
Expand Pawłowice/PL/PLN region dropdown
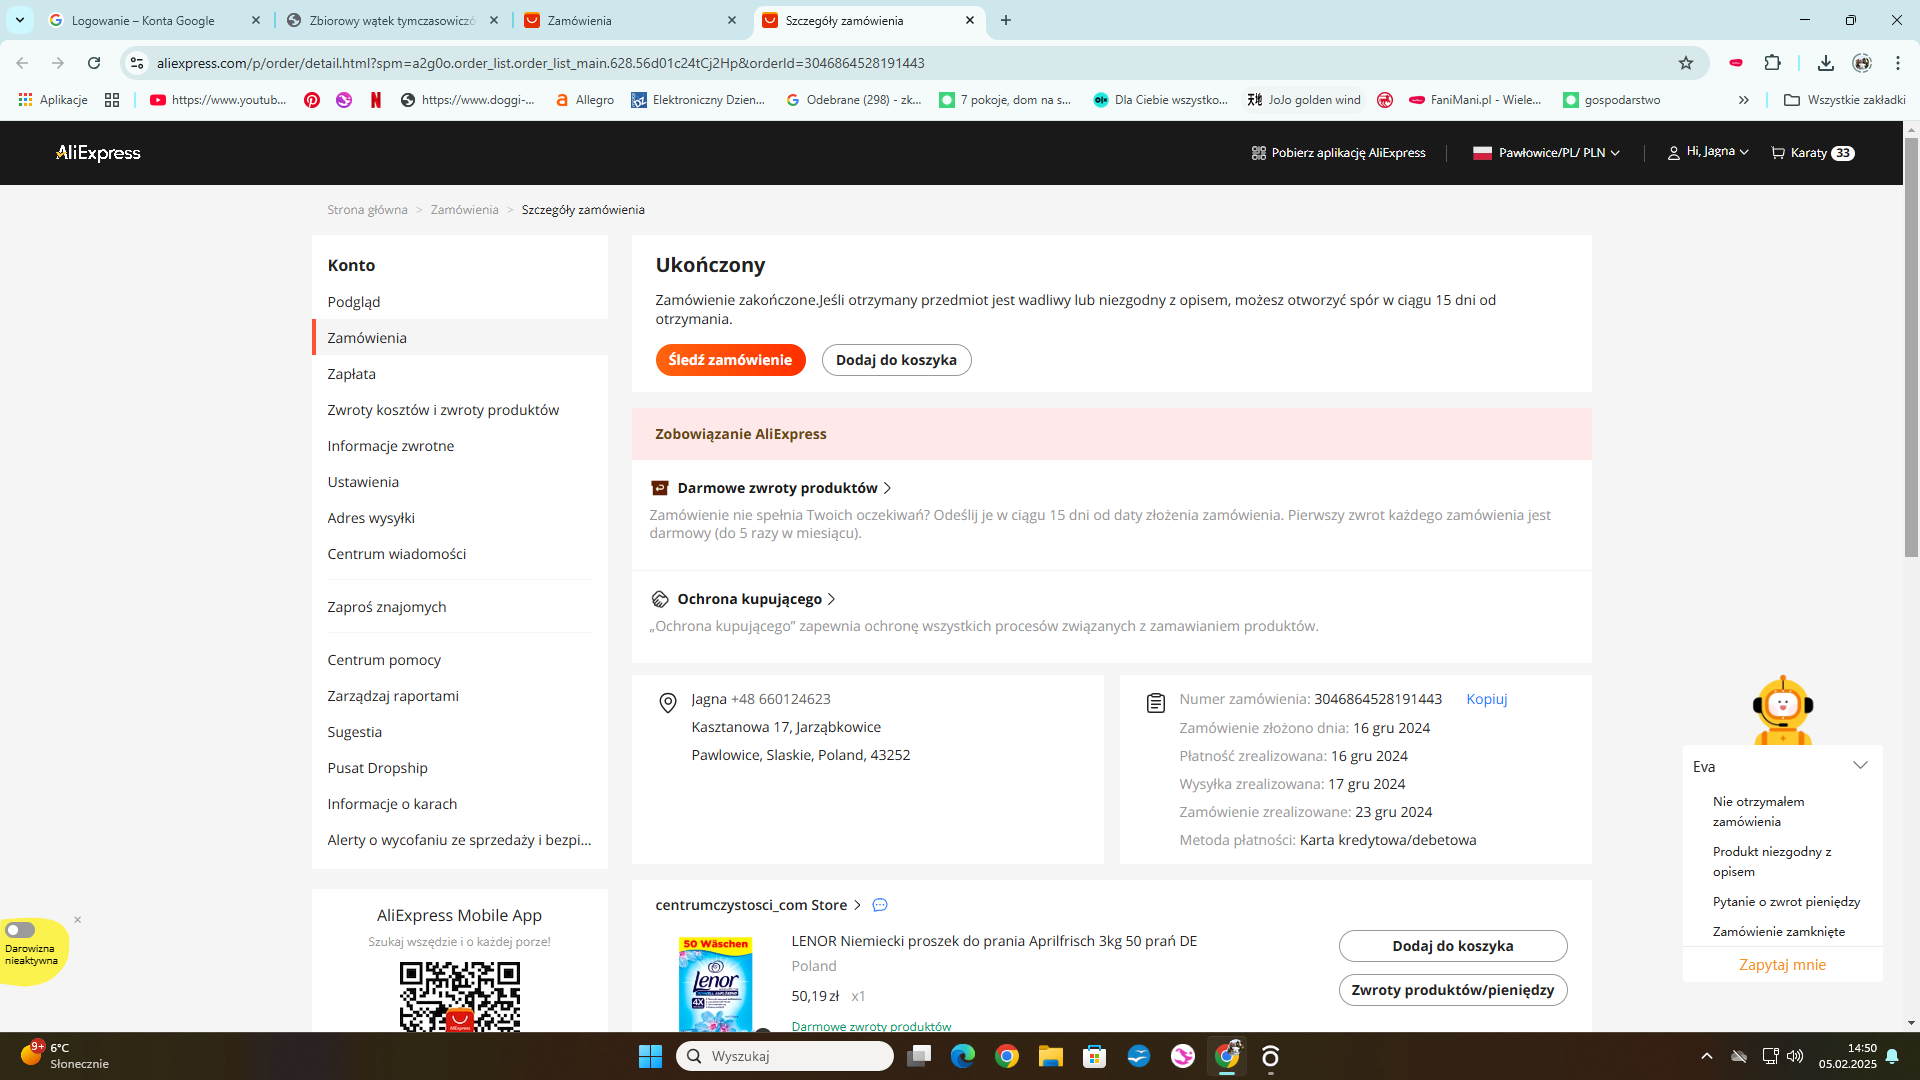(1546, 153)
